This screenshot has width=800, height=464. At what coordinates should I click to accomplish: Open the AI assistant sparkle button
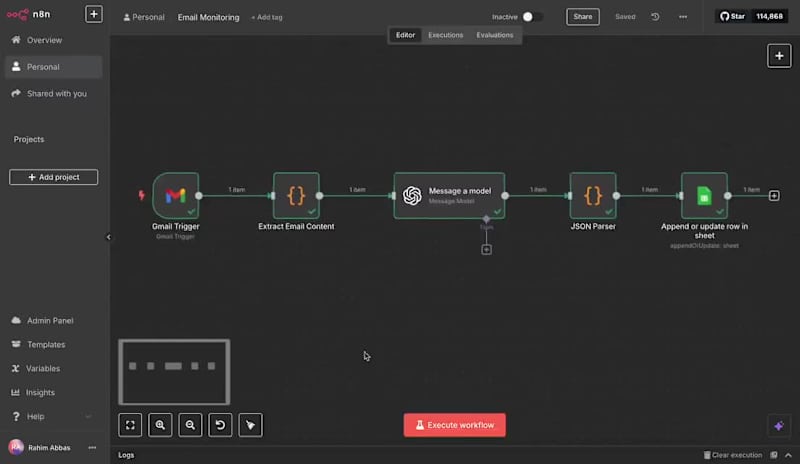click(x=779, y=426)
